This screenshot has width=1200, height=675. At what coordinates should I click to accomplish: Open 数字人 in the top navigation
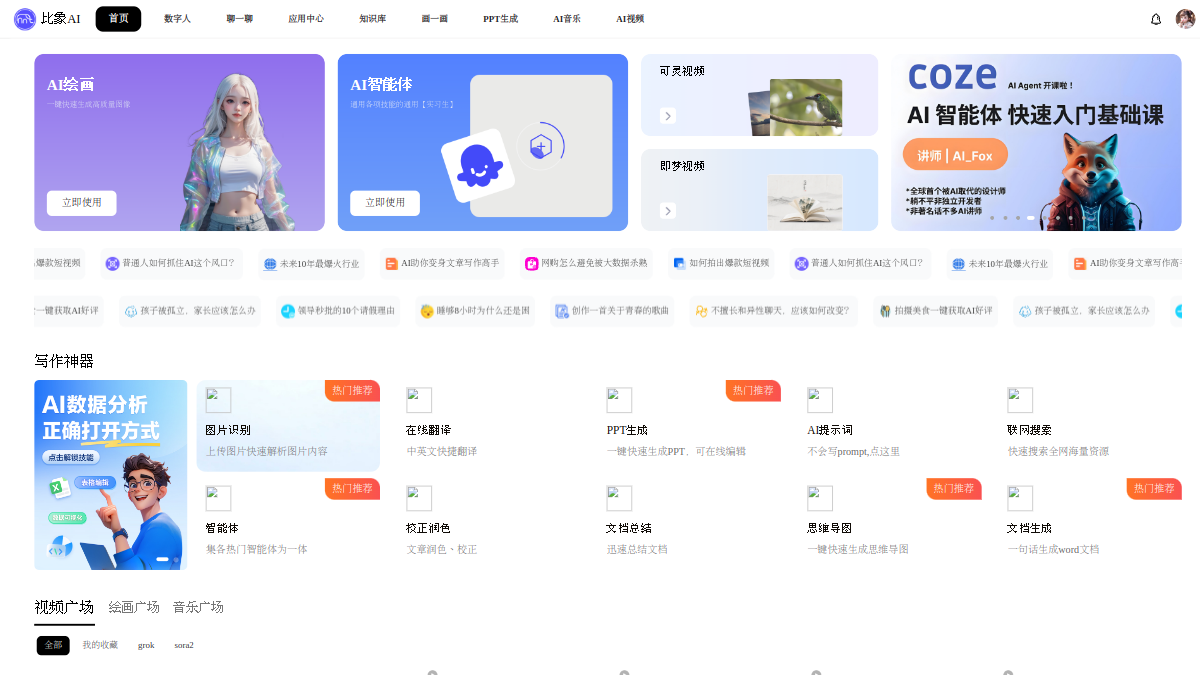click(177, 18)
